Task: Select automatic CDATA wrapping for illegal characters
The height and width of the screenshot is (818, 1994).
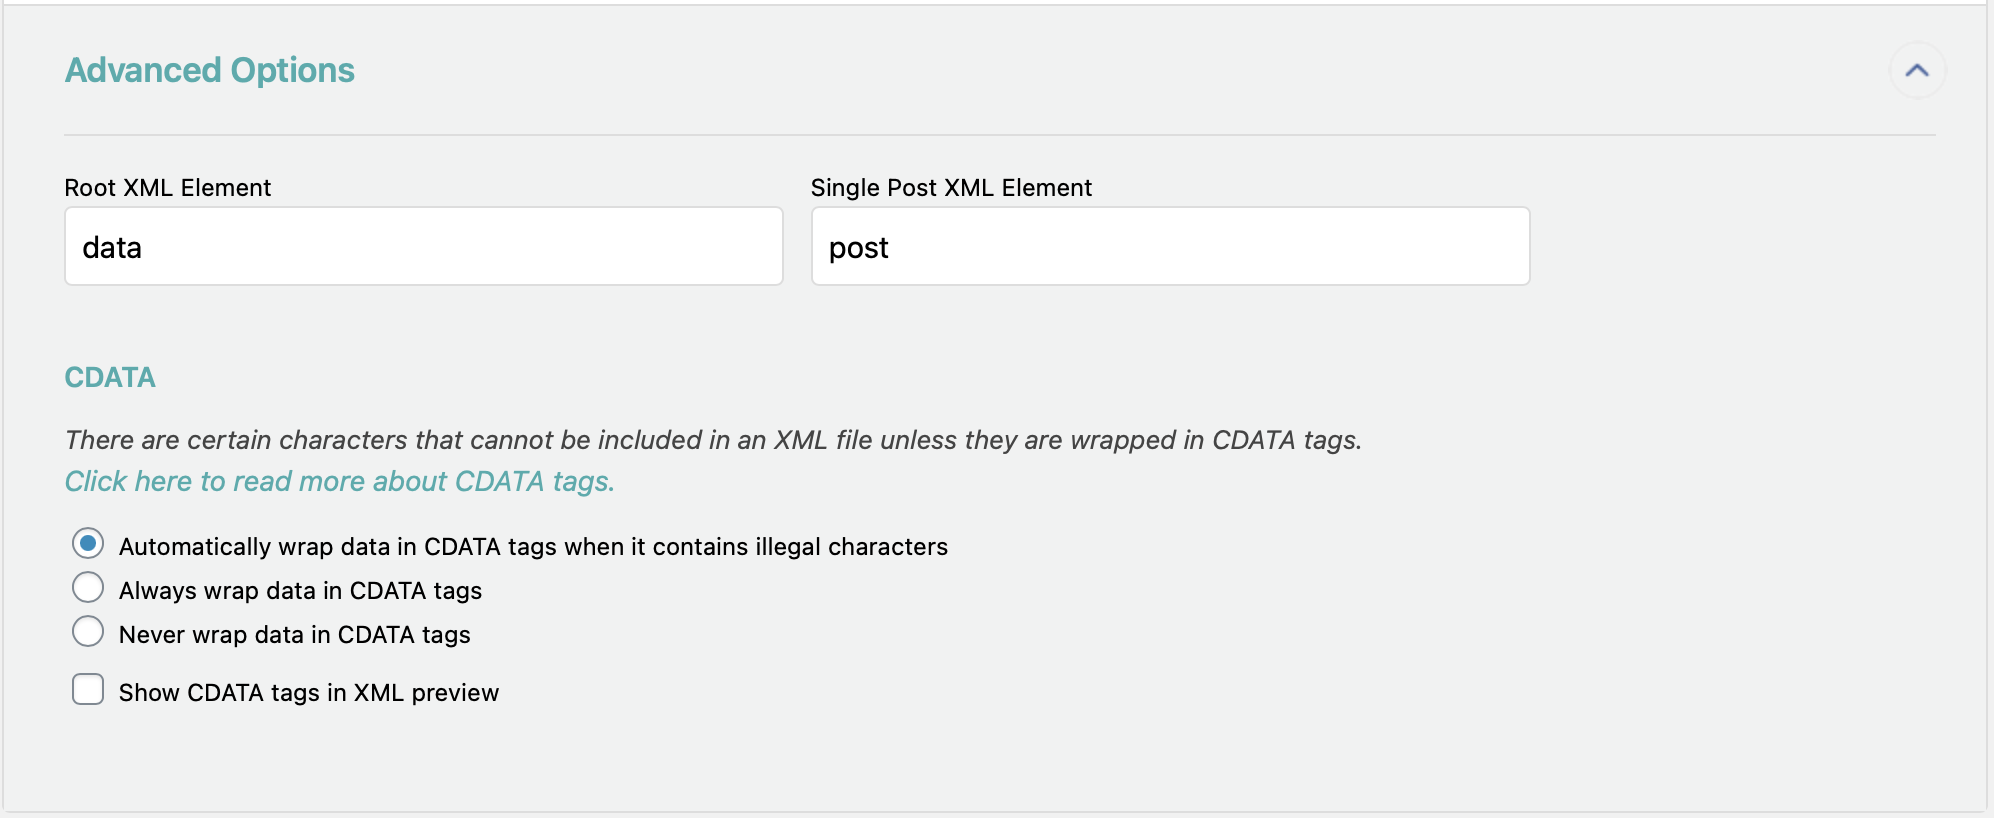Action: [x=88, y=544]
